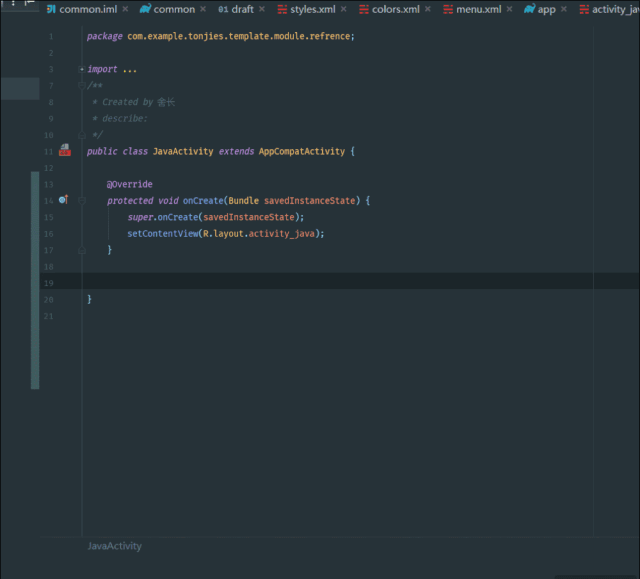This screenshot has height=579, width=640.
Task: Close the common gradle tab
Action: coord(203,9)
